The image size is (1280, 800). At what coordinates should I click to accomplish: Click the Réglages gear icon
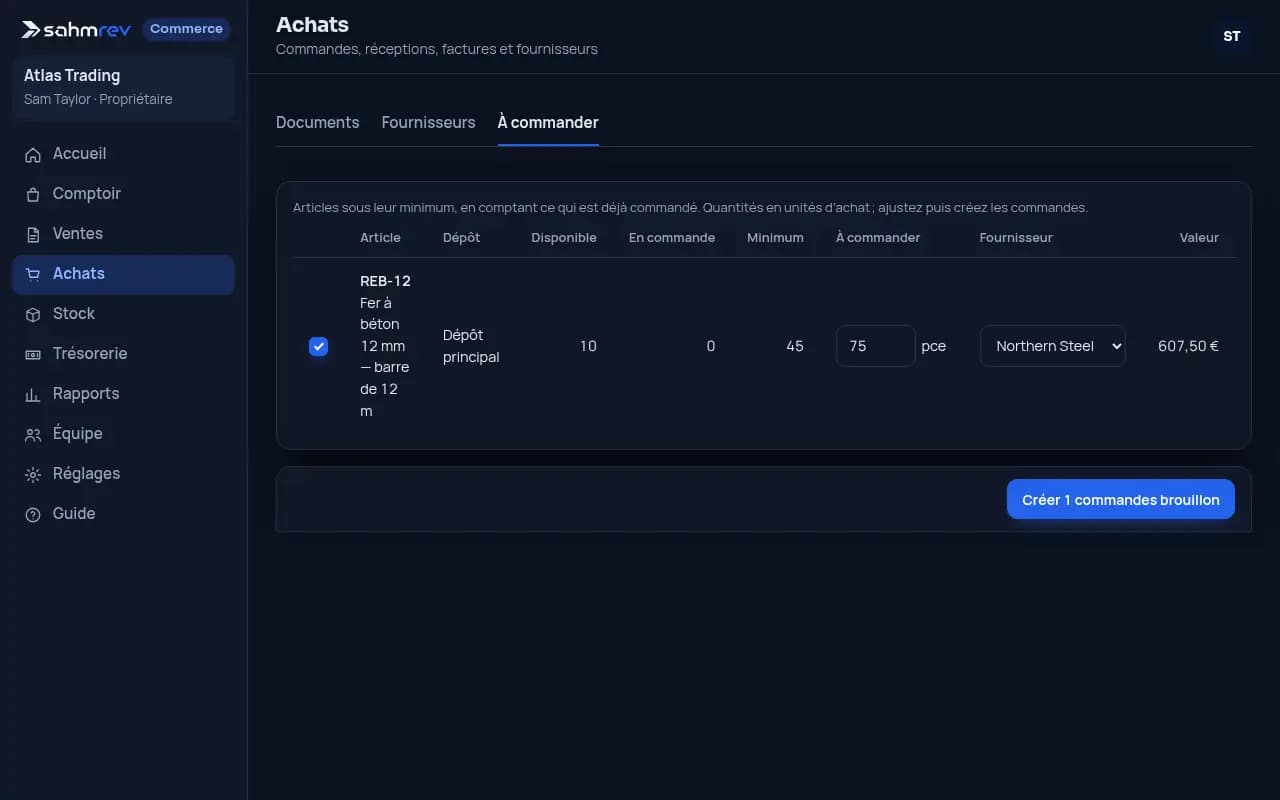point(33,474)
